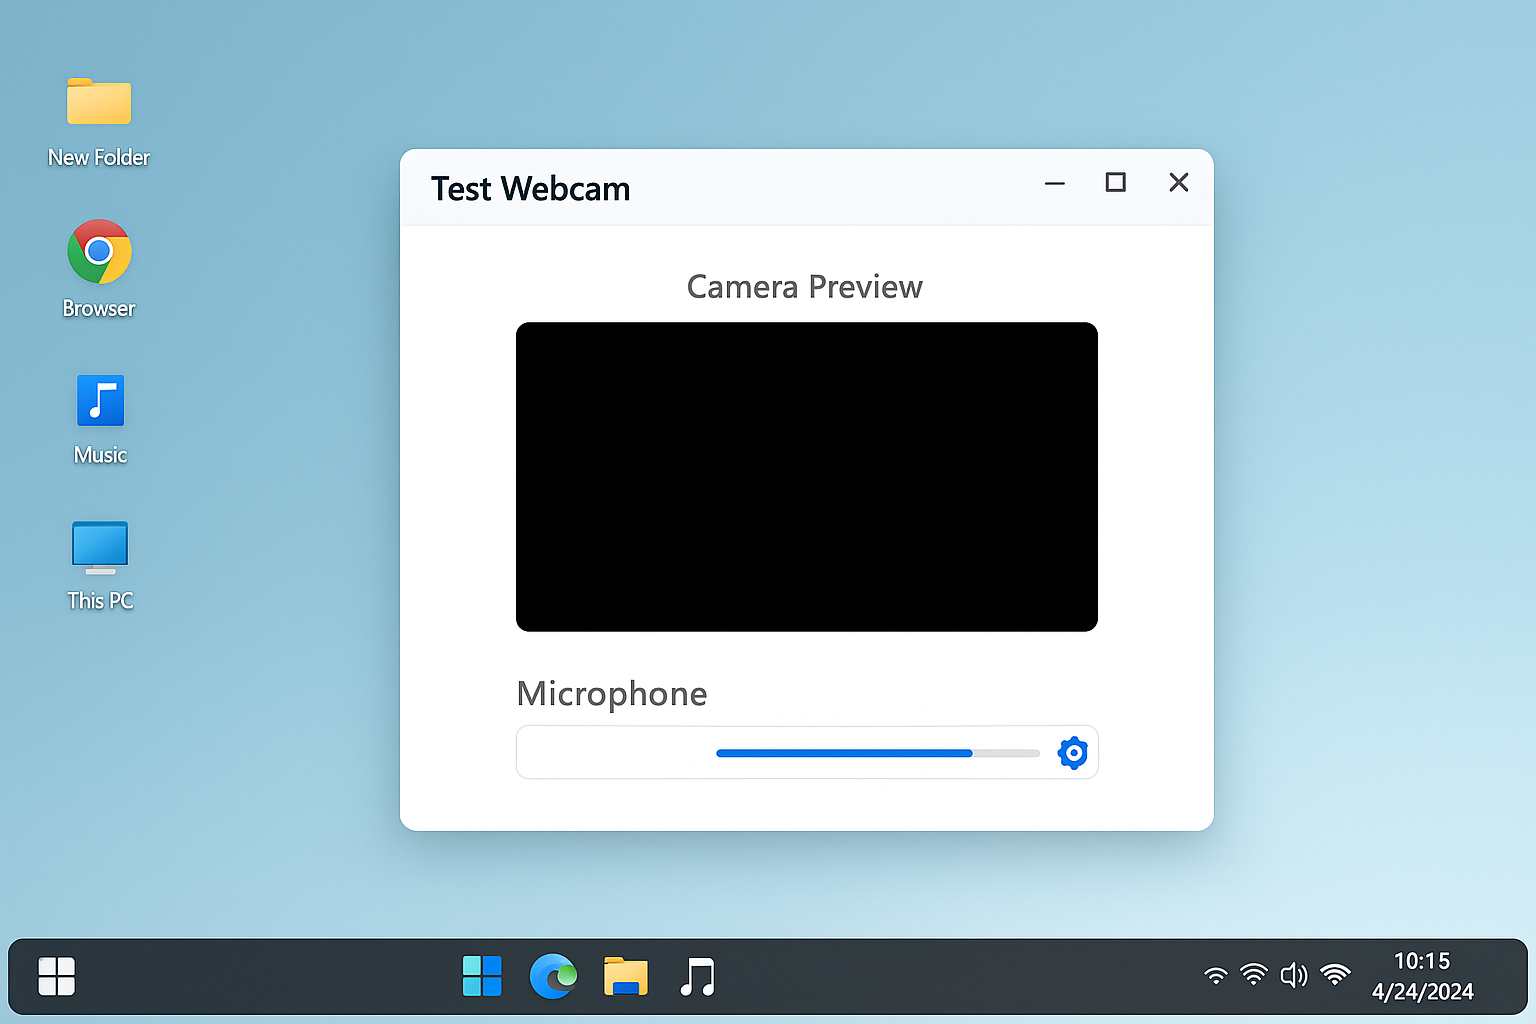This screenshot has width=1536, height=1024.
Task: Open microphone settings via gear icon
Action: point(1072,753)
